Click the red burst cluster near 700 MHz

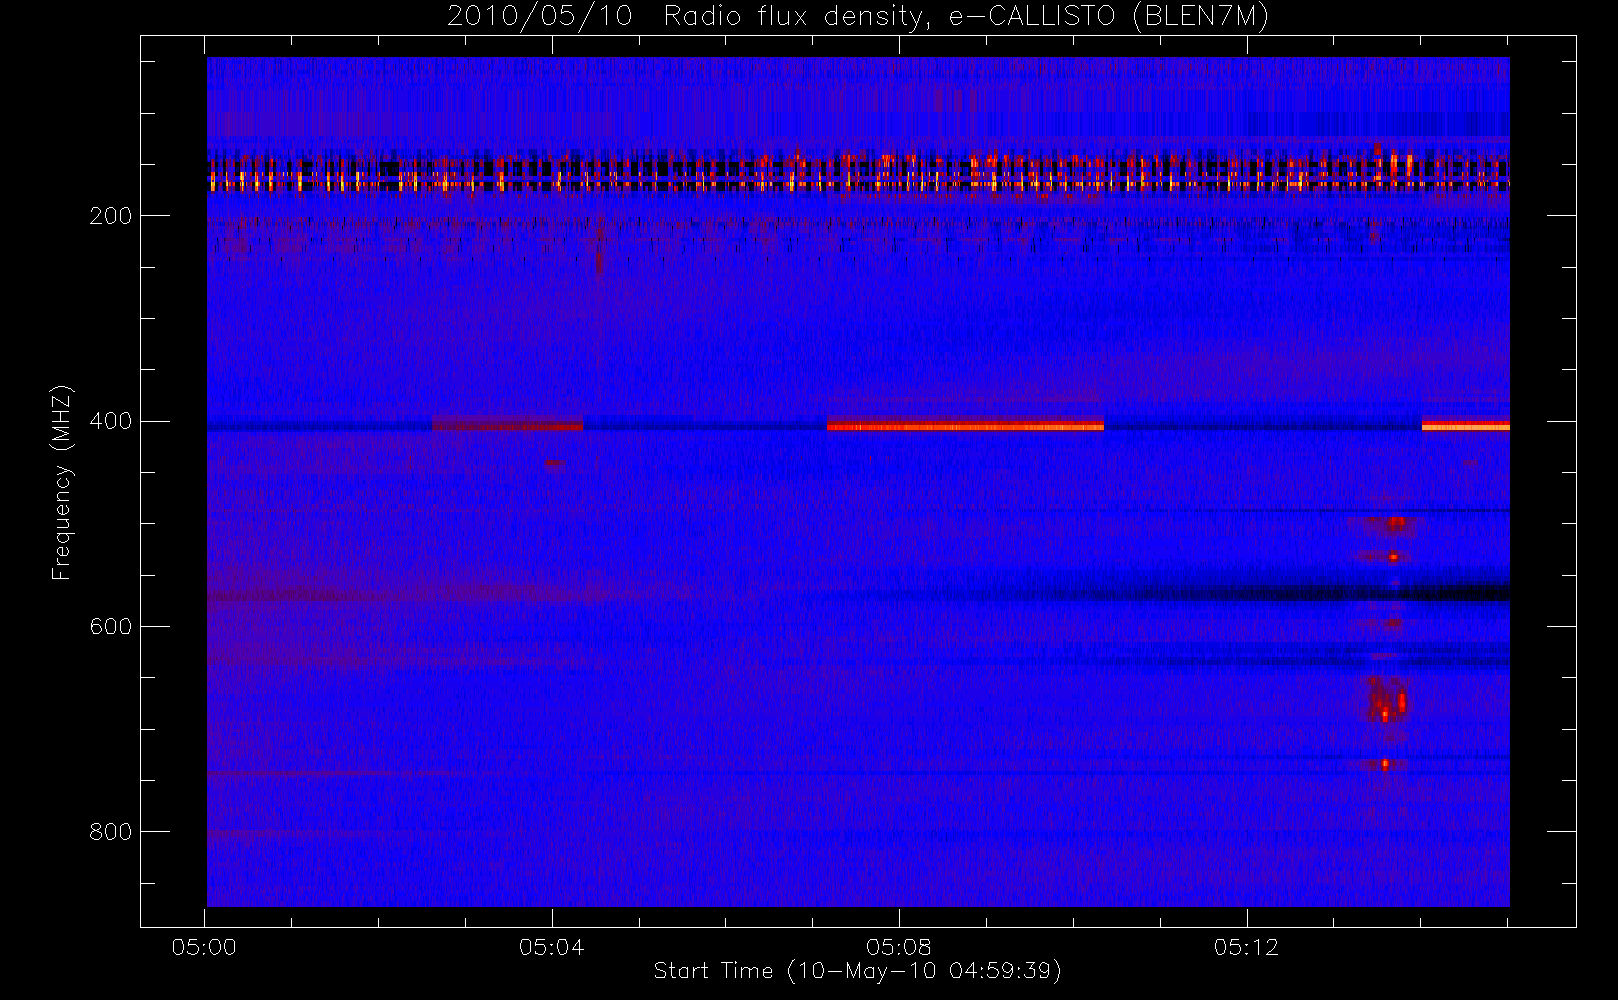[1386, 698]
